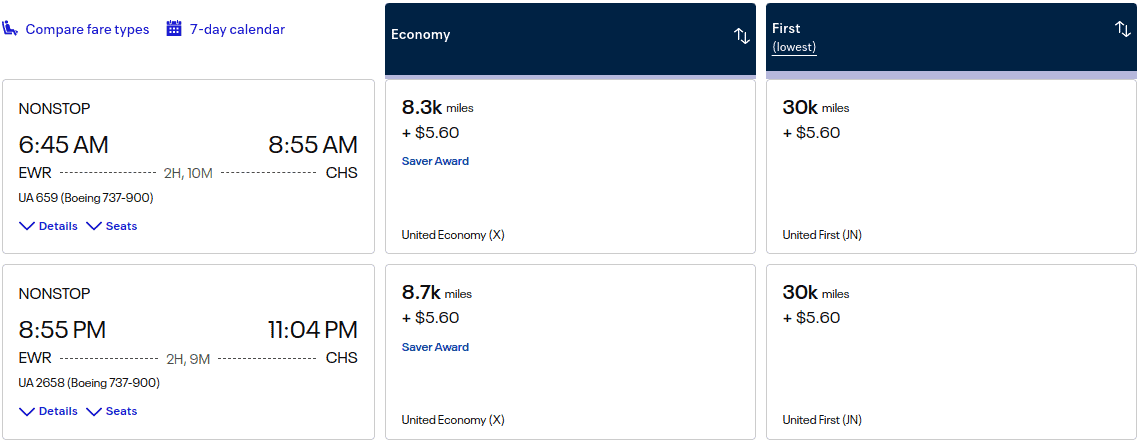Select the First (lowest) column header

click(x=940, y=38)
